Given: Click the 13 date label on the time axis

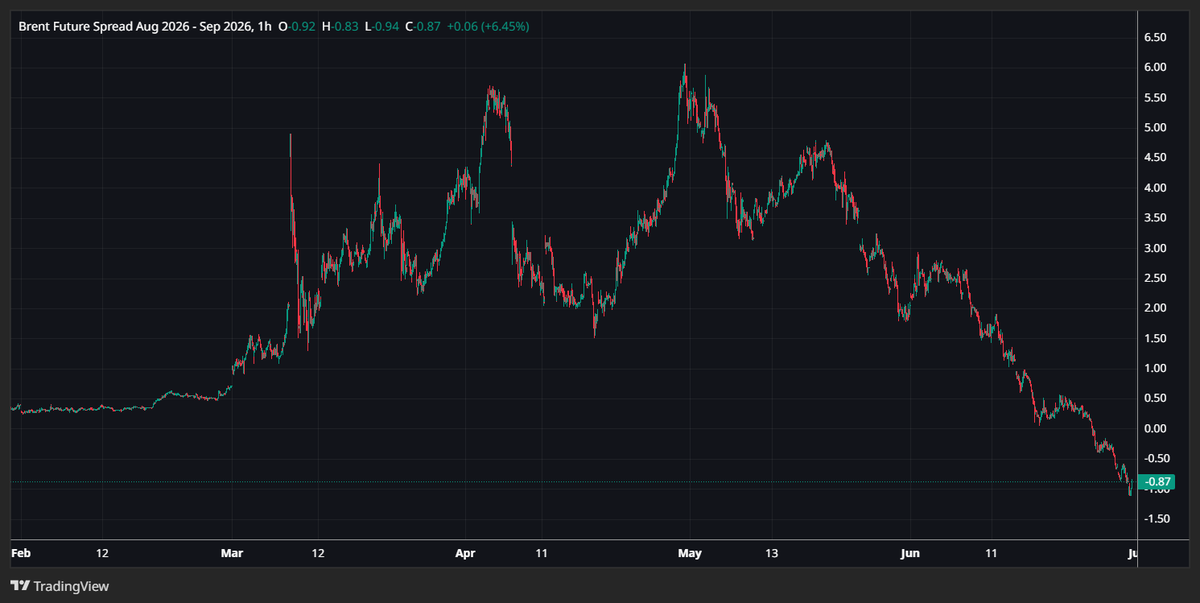Looking at the screenshot, I should [x=770, y=553].
